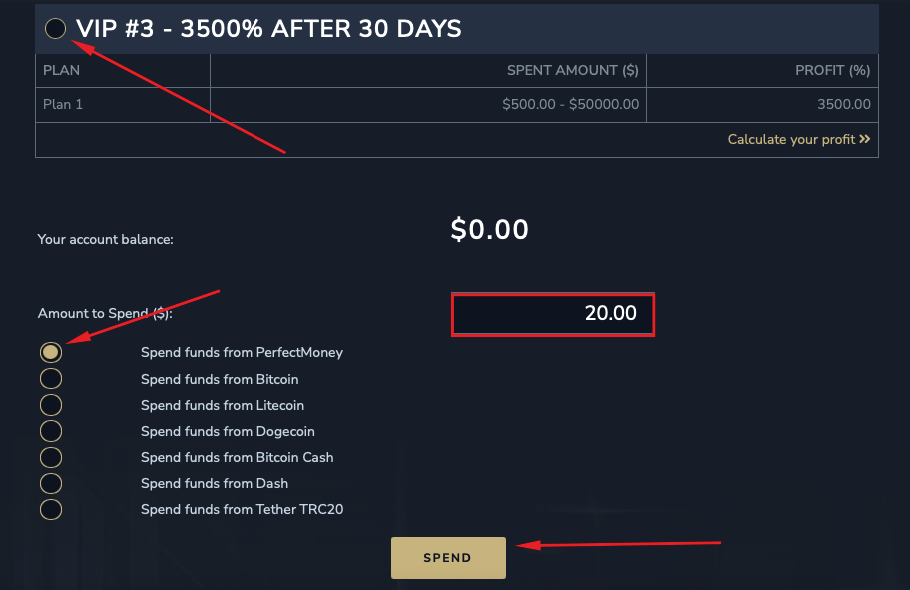910x590 pixels.
Task: Click the 3500.00 profit value cell
Action: tap(843, 104)
